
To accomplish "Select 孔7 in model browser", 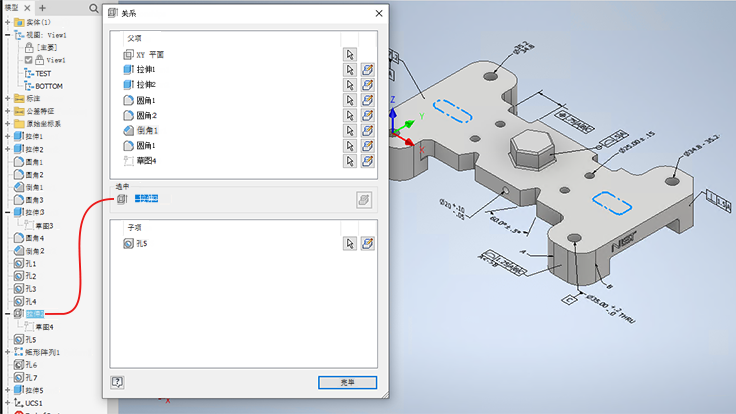I will point(31,377).
